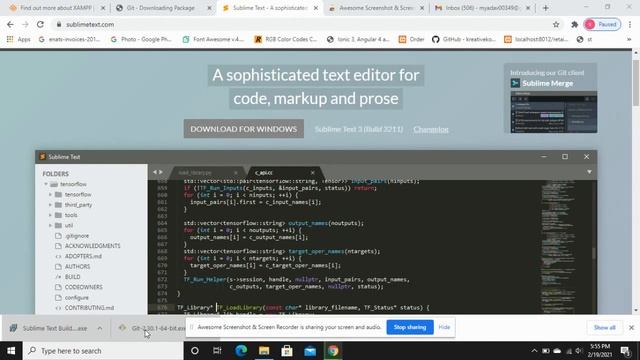Open the Paused profile button
Screen dimensions: 640x360
(x=602, y=24)
